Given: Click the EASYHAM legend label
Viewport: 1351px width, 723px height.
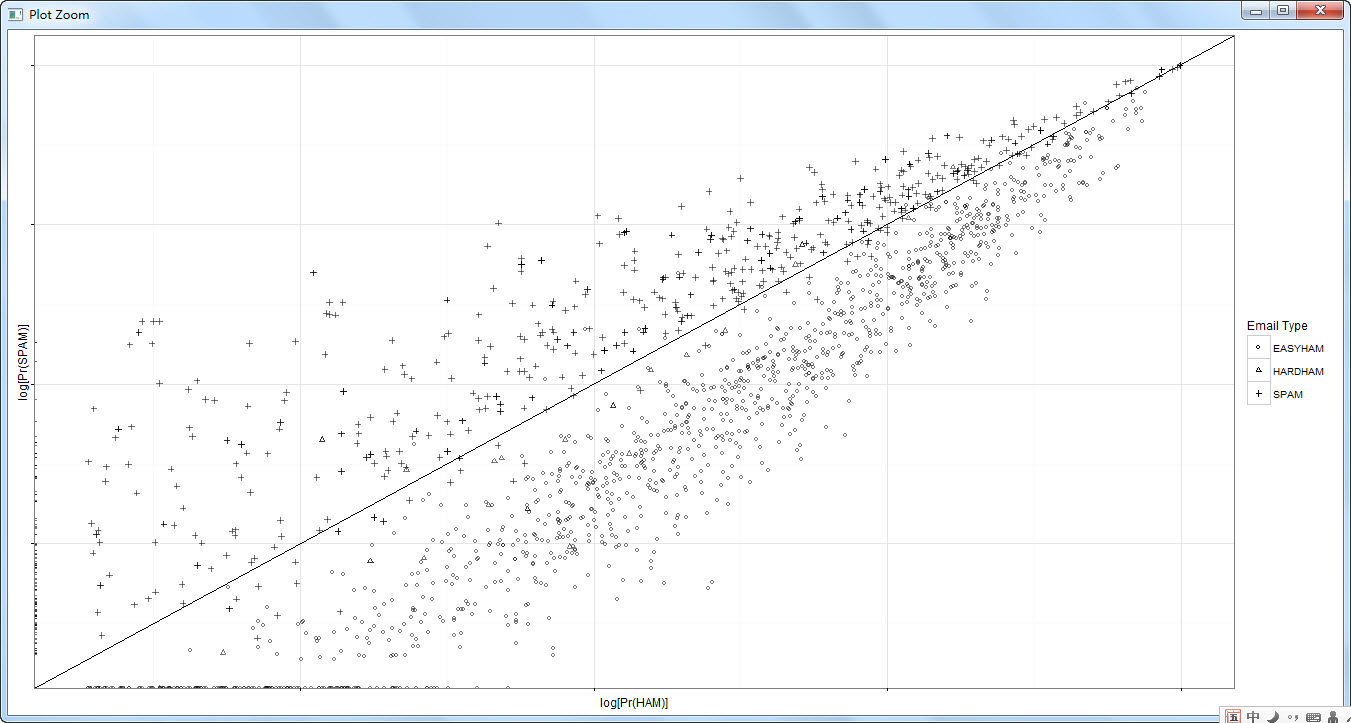Looking at the screenshot, I should pos(1298,348).
